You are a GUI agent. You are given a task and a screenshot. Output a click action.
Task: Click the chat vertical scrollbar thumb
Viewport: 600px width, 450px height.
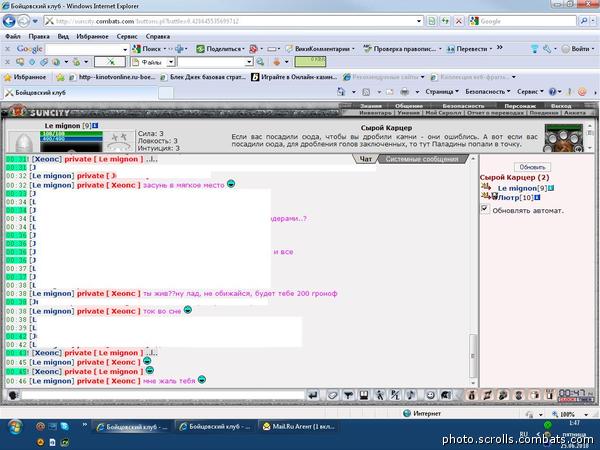coord(473,356)
